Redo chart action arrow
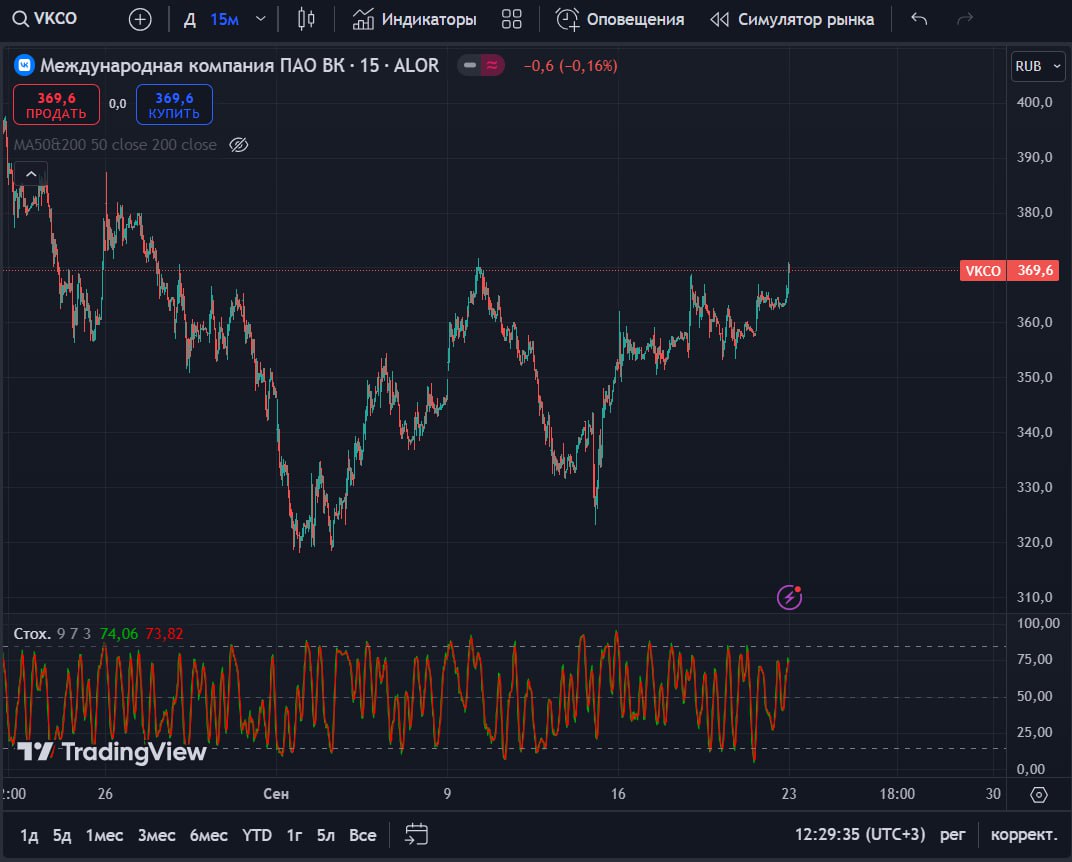The height and width of the screenshot is (862, 1072). tap(965, 19)
